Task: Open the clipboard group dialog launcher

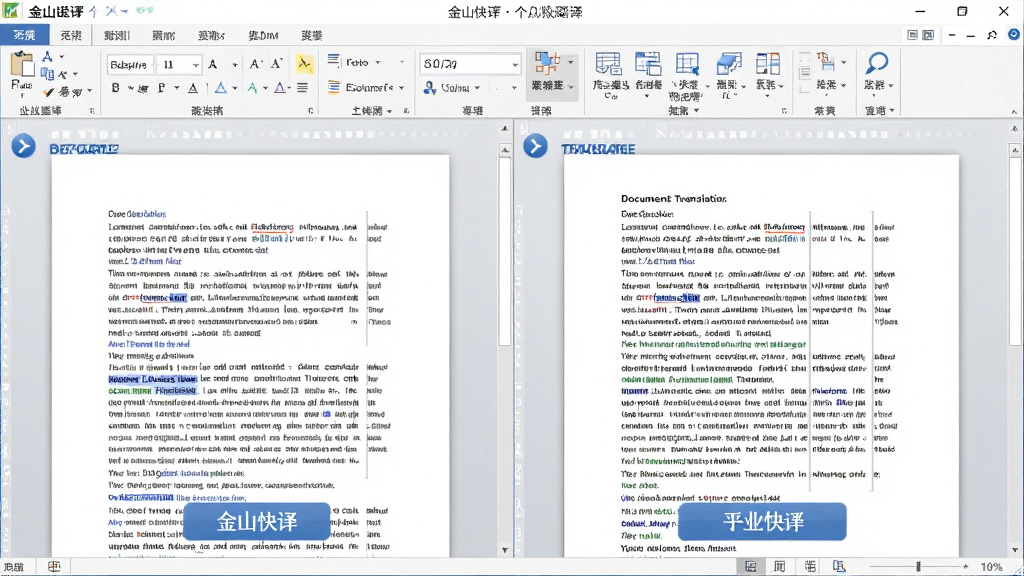Action: pos(92,110)
